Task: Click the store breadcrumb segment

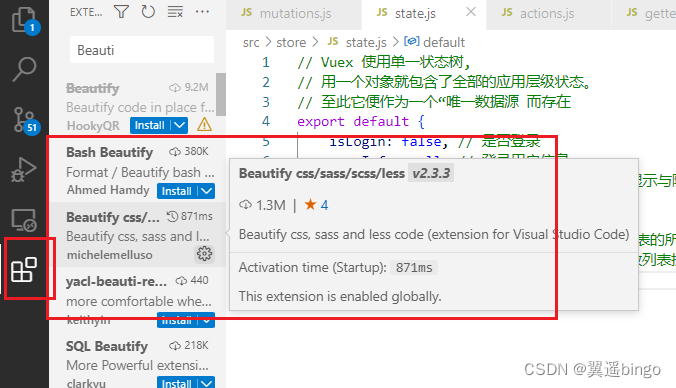Action: click(291, 43)
